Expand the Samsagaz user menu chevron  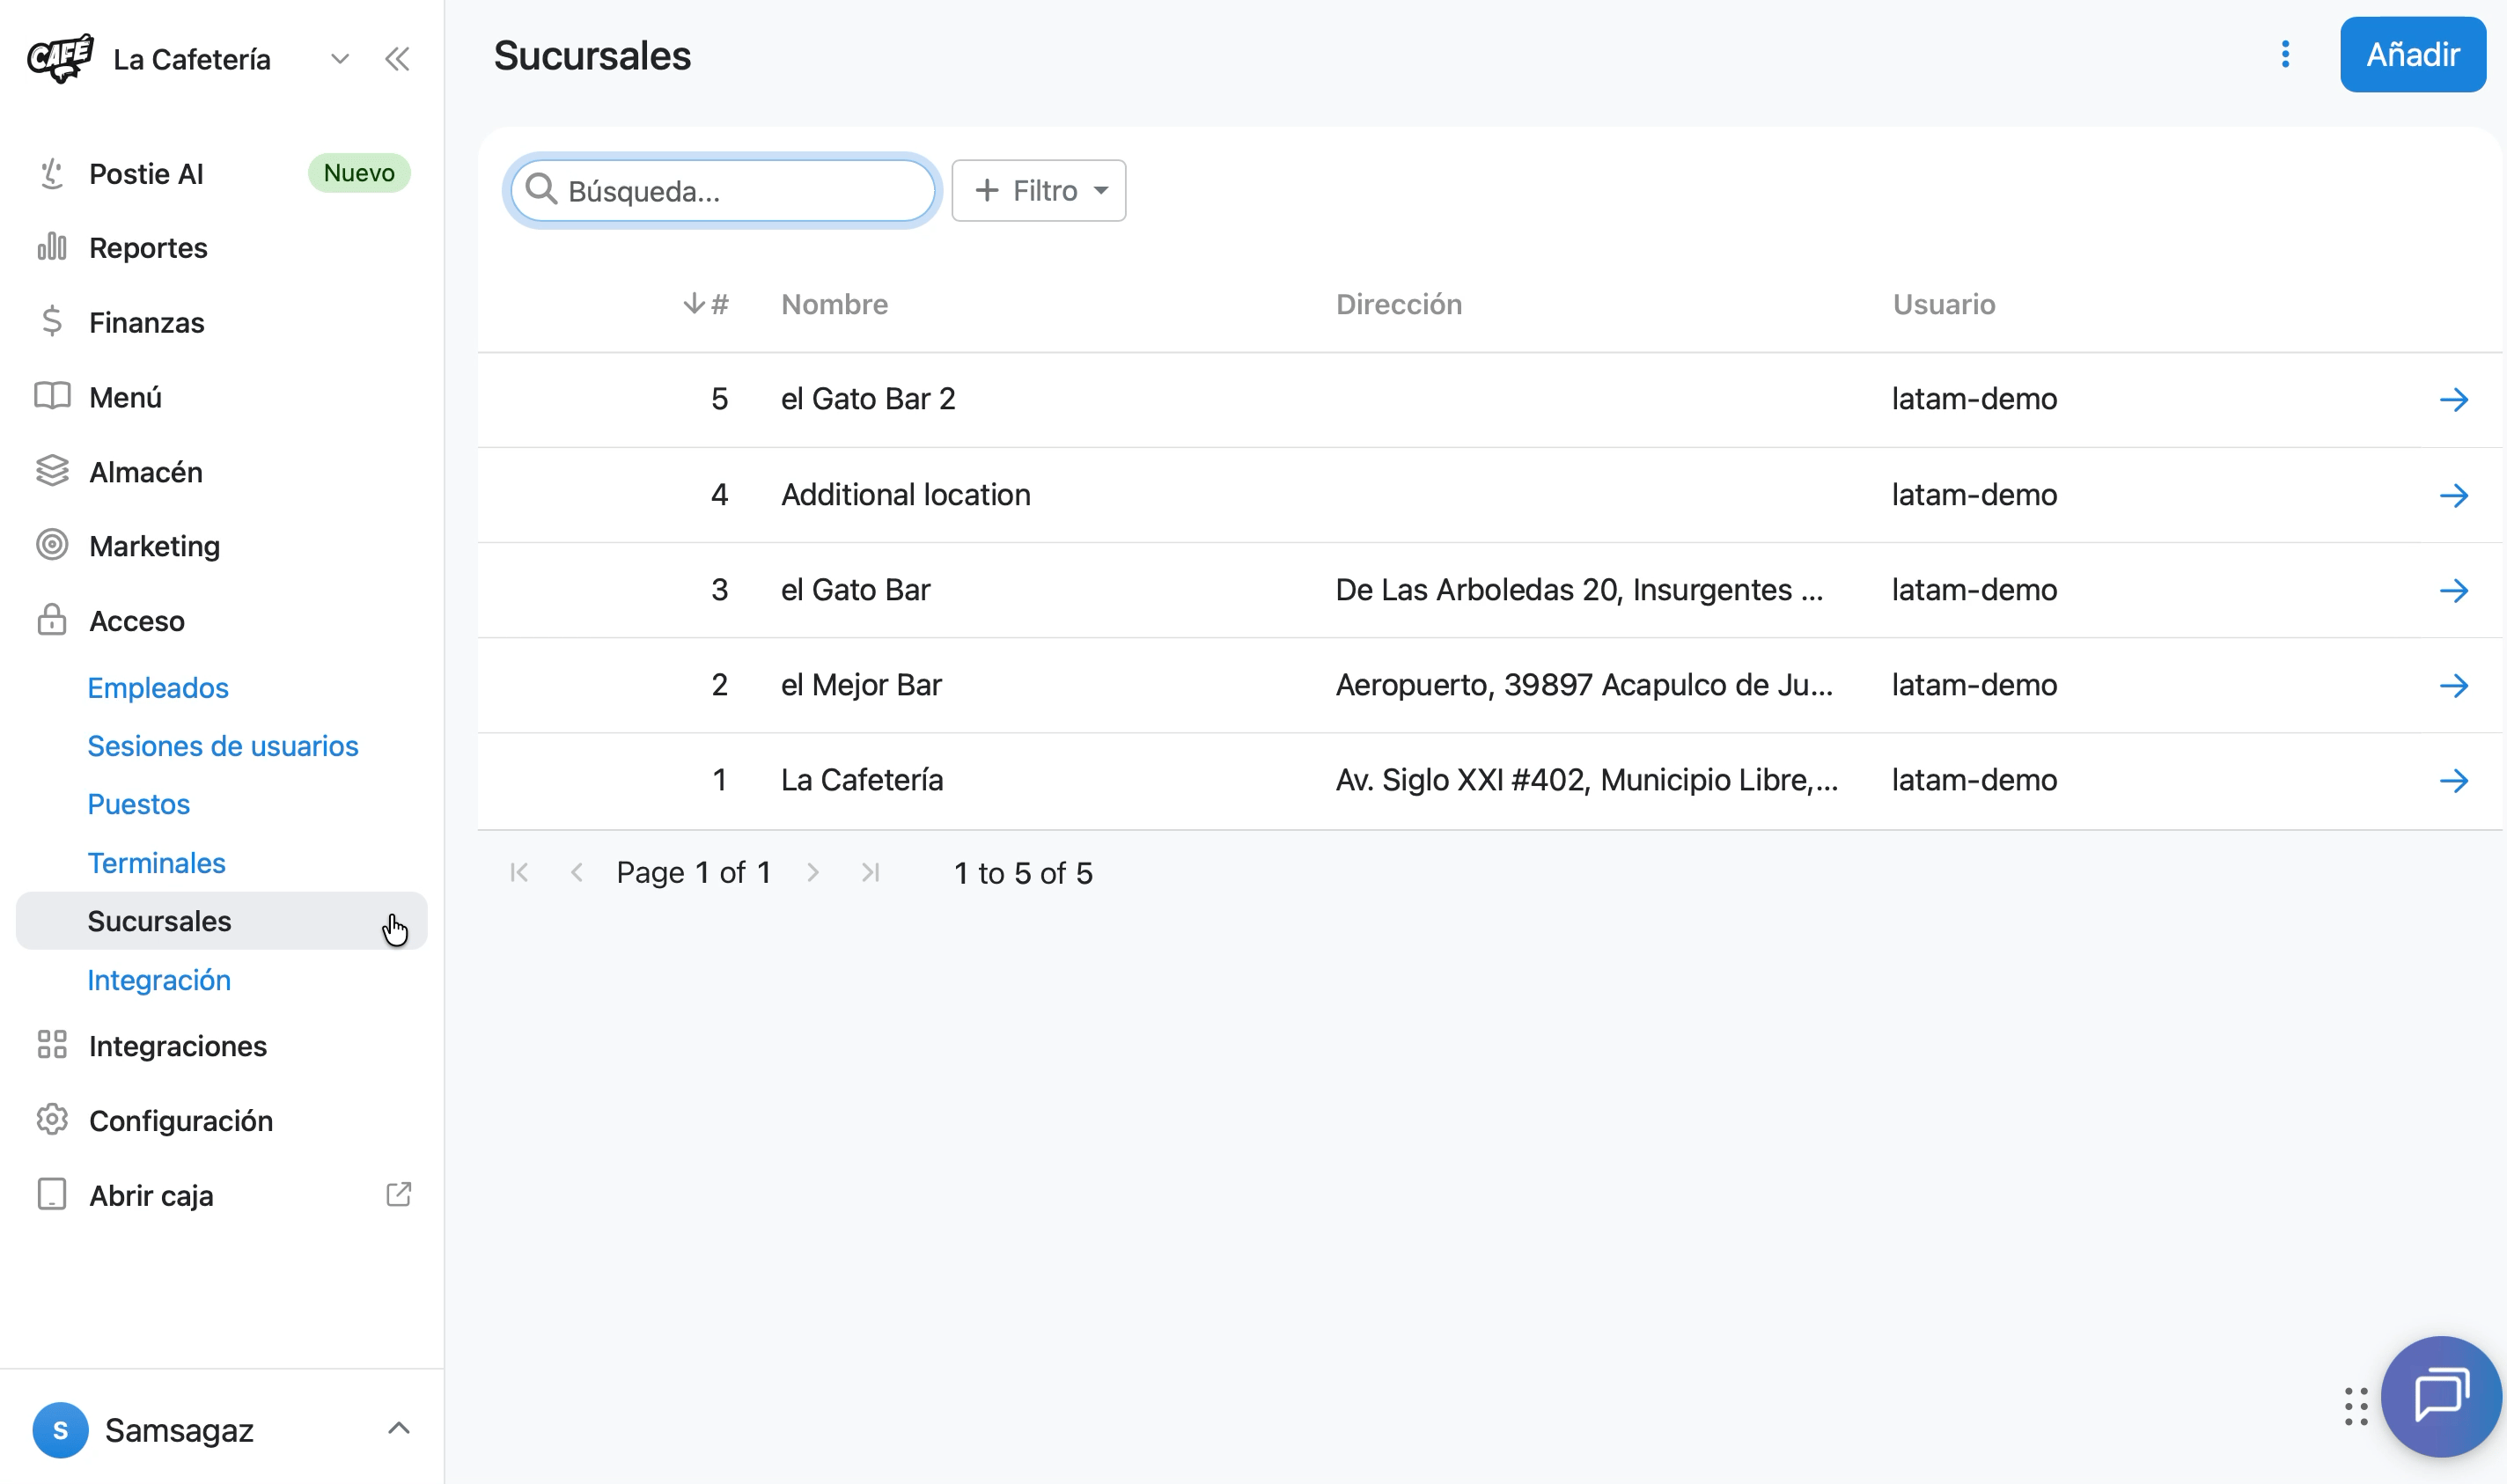click(x=399, y=1428)
